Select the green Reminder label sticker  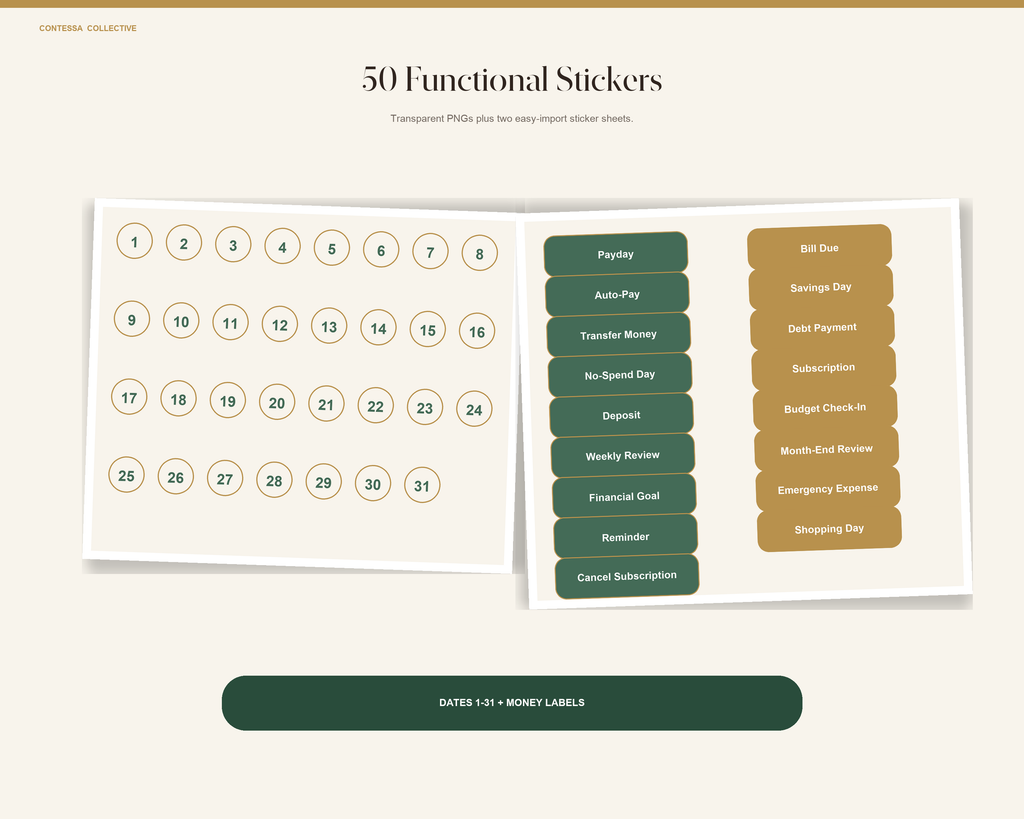point(626,537)
